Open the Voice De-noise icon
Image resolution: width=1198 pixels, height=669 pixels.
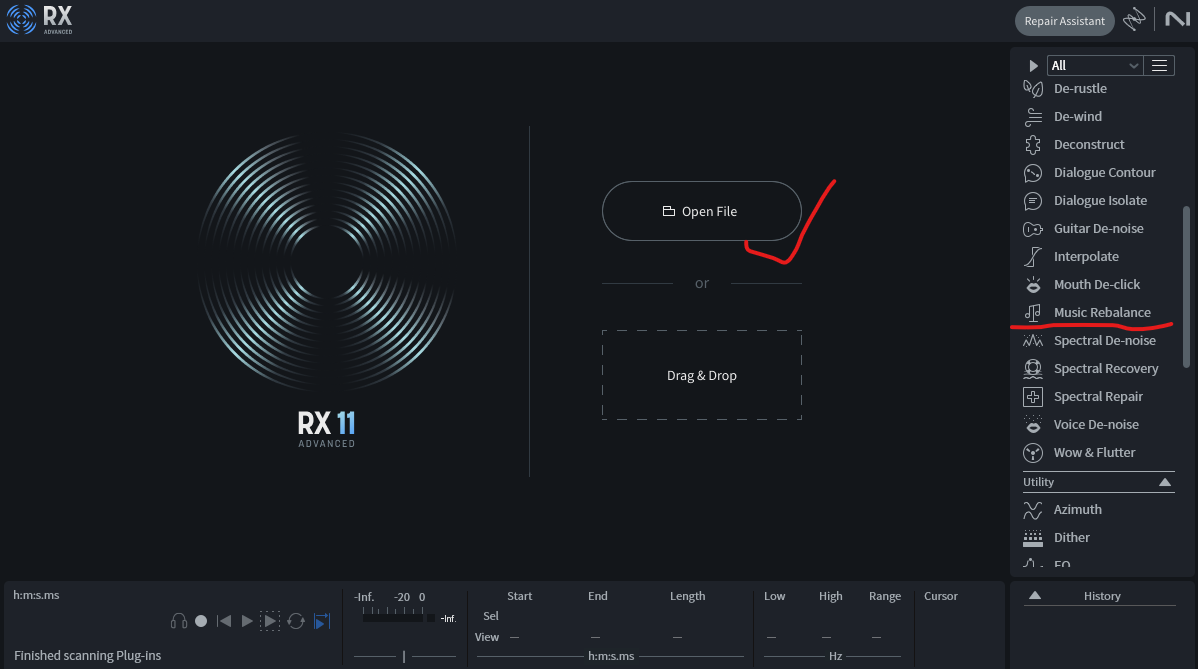(x=1033, y=425)
